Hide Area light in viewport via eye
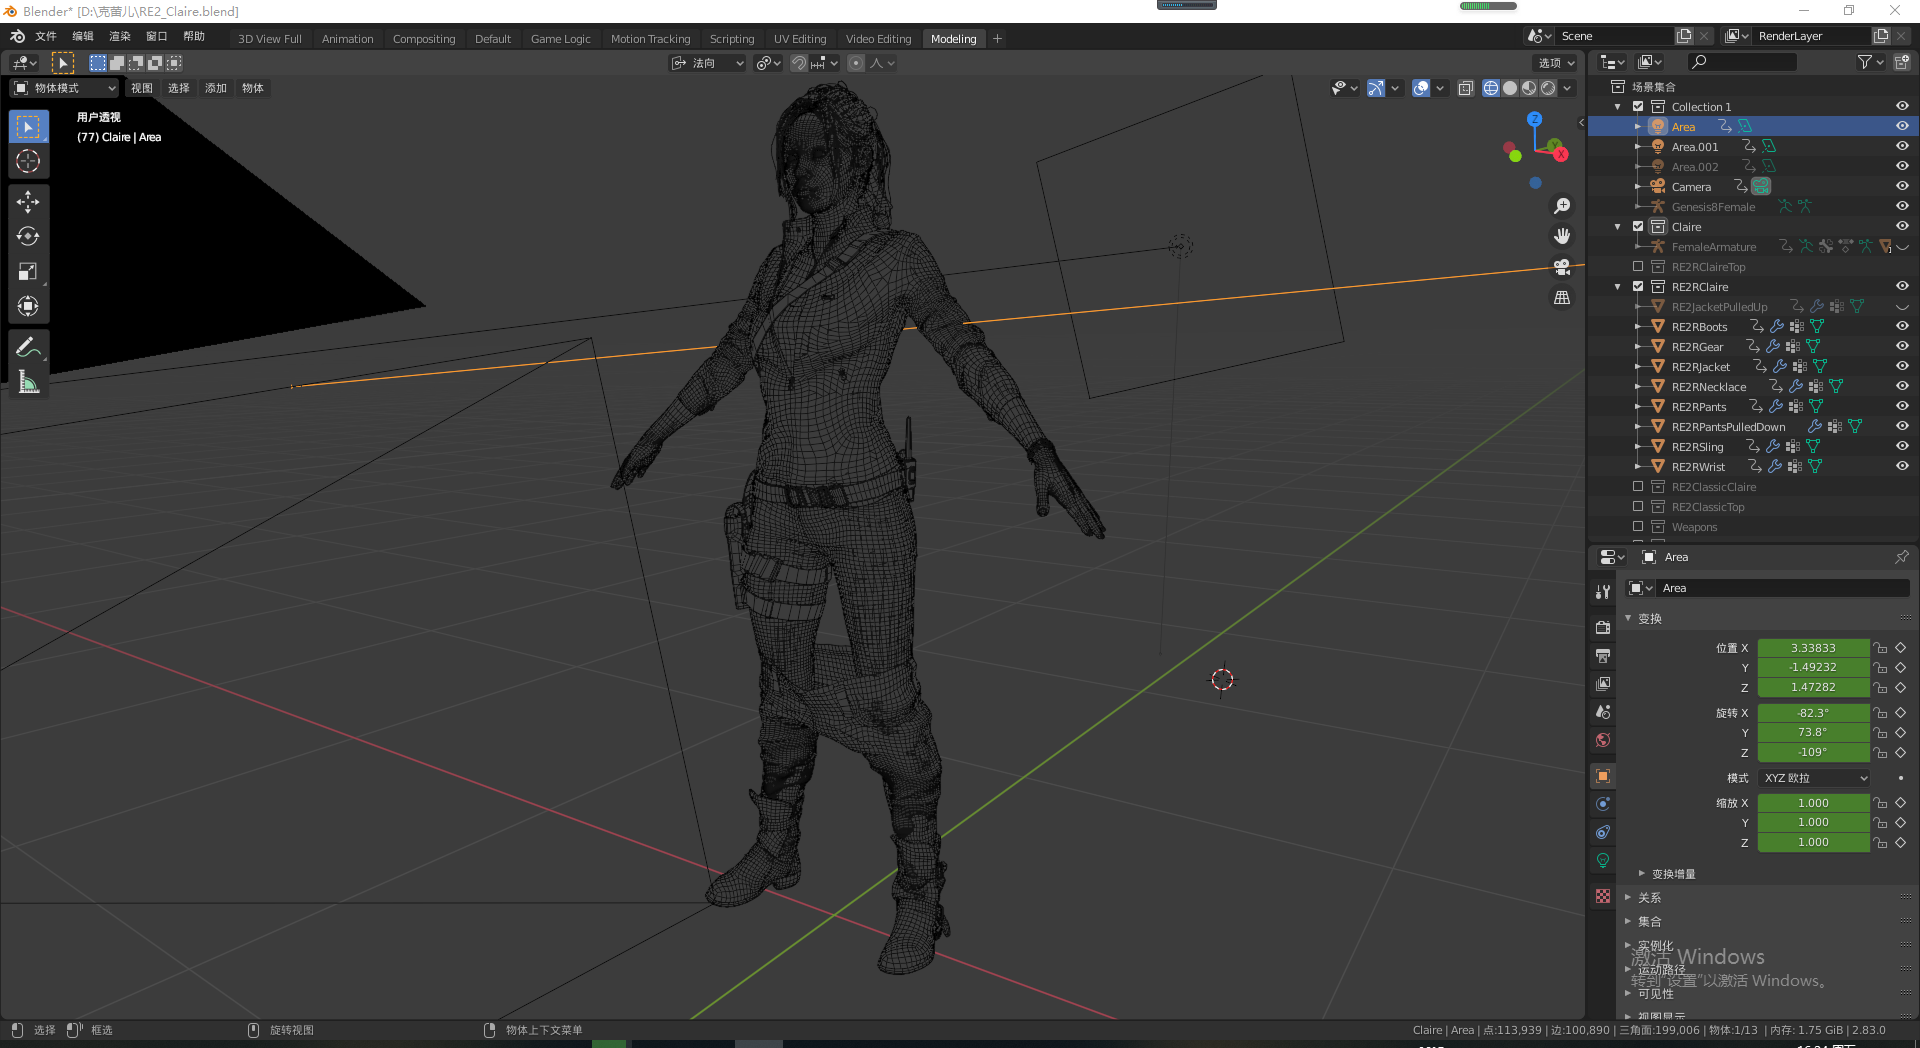This screenshot has height=1048, width=1920. point(1902,127)
